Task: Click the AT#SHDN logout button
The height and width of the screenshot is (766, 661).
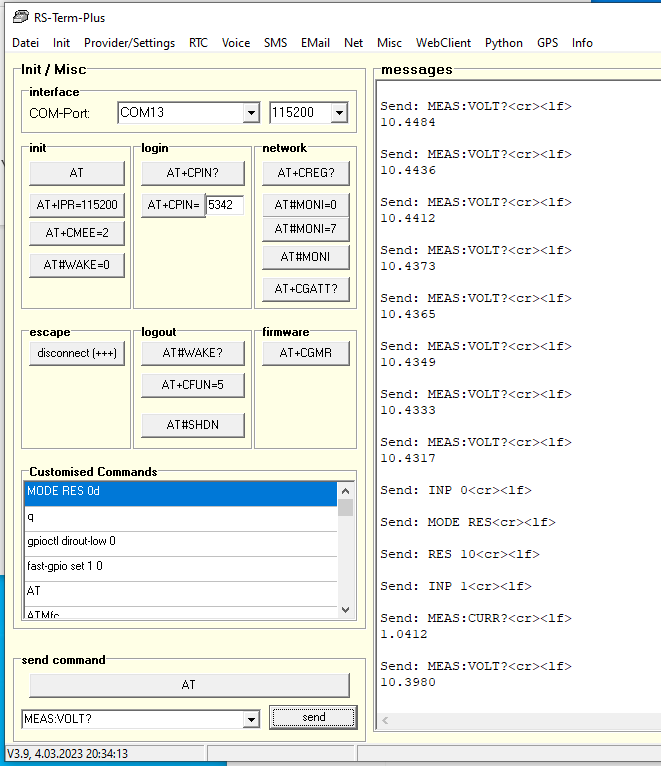Action: [192, 425]
